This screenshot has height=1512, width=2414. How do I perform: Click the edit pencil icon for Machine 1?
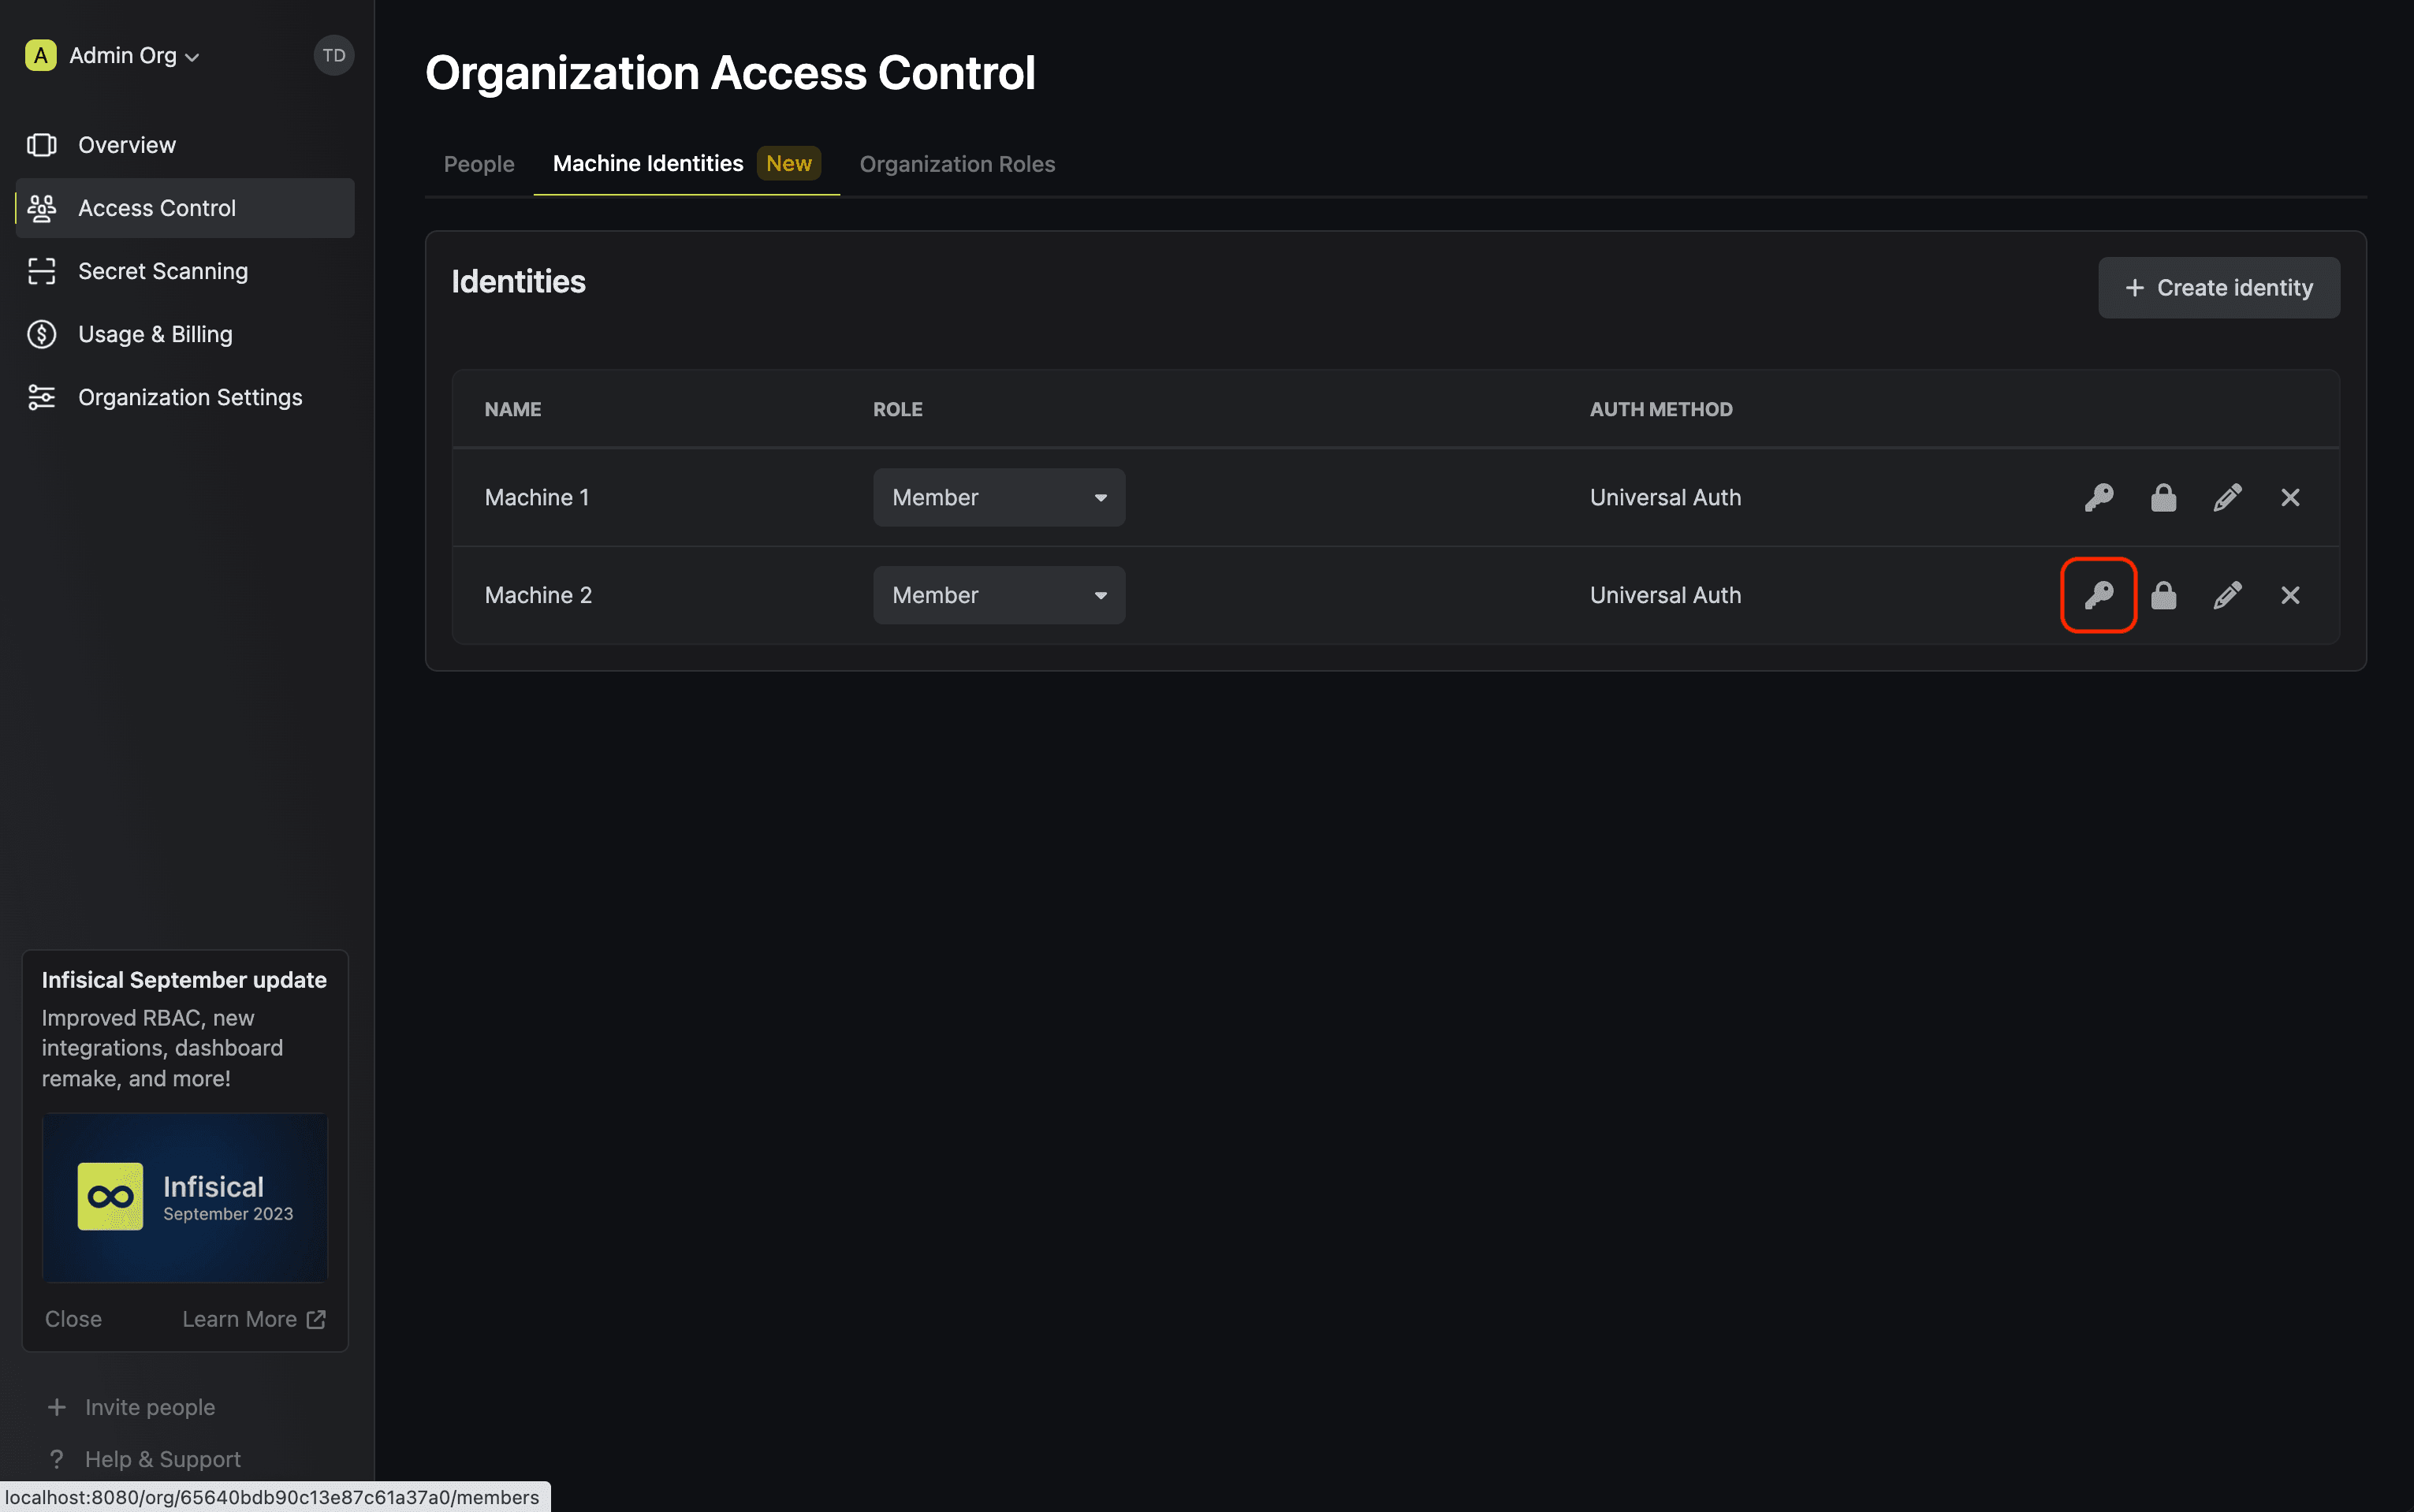2226,497
